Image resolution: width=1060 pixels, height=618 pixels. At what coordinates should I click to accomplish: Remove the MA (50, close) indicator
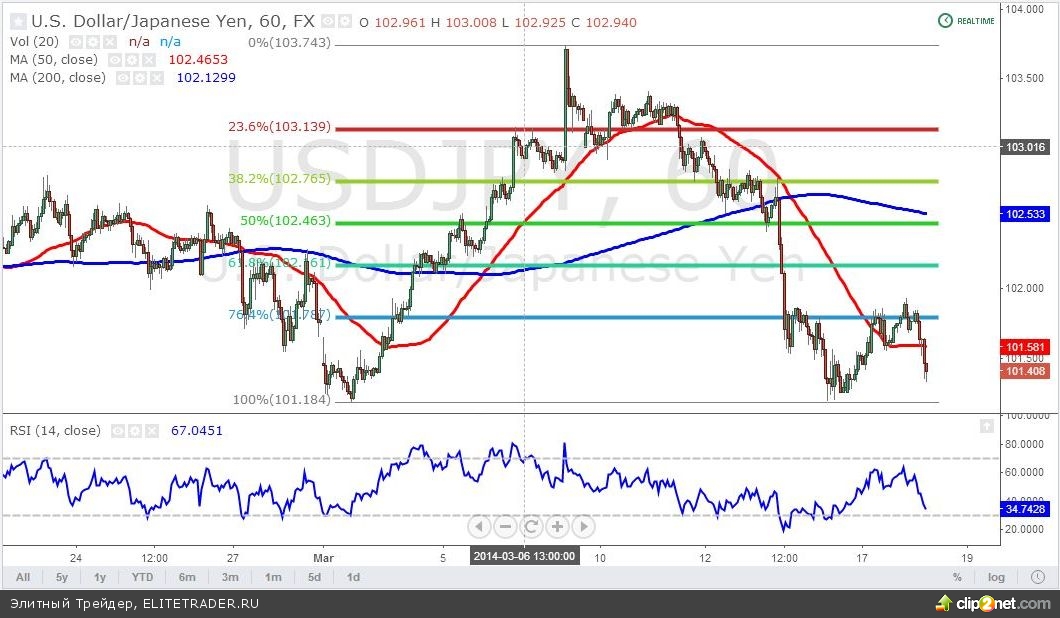148,60
